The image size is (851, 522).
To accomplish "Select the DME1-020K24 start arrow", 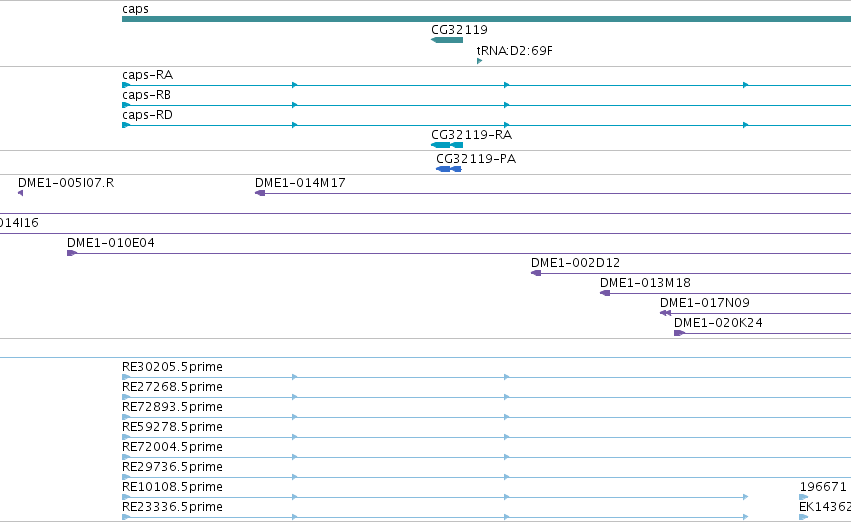I will pyautogui.click(x=679, y=333).
